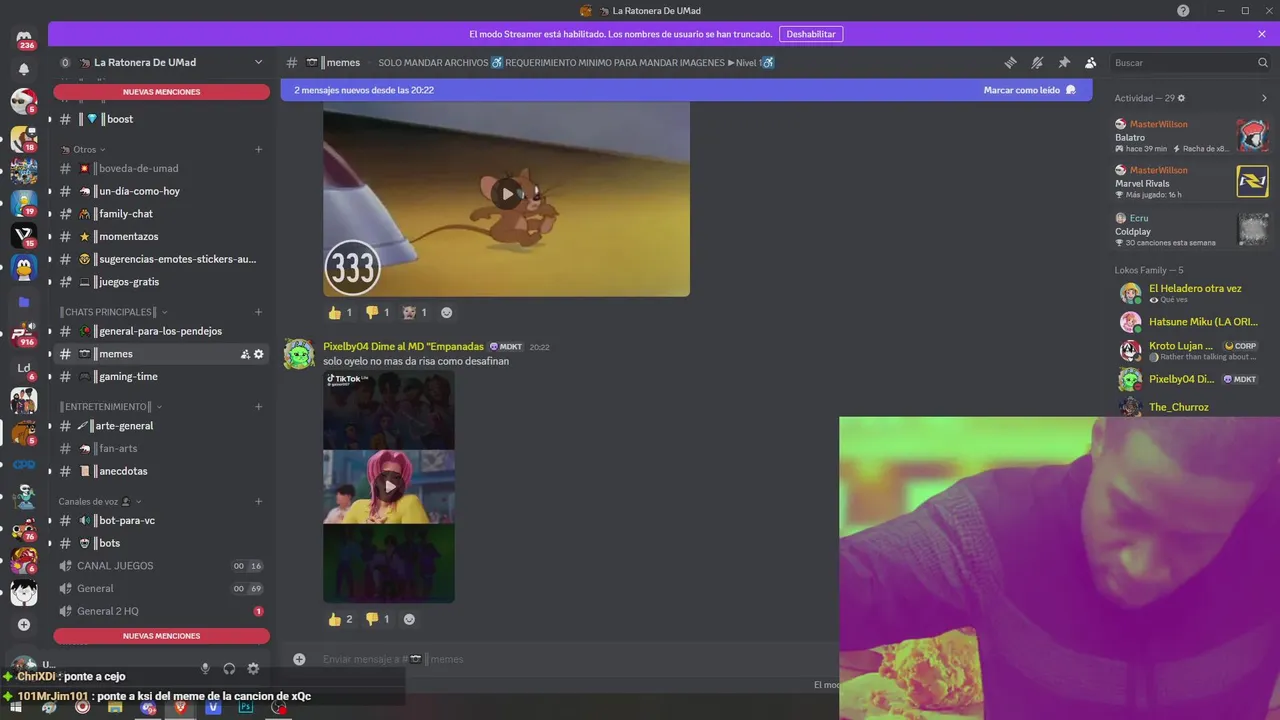
Task: Open Actividad settings gear
Action: 1181,98
